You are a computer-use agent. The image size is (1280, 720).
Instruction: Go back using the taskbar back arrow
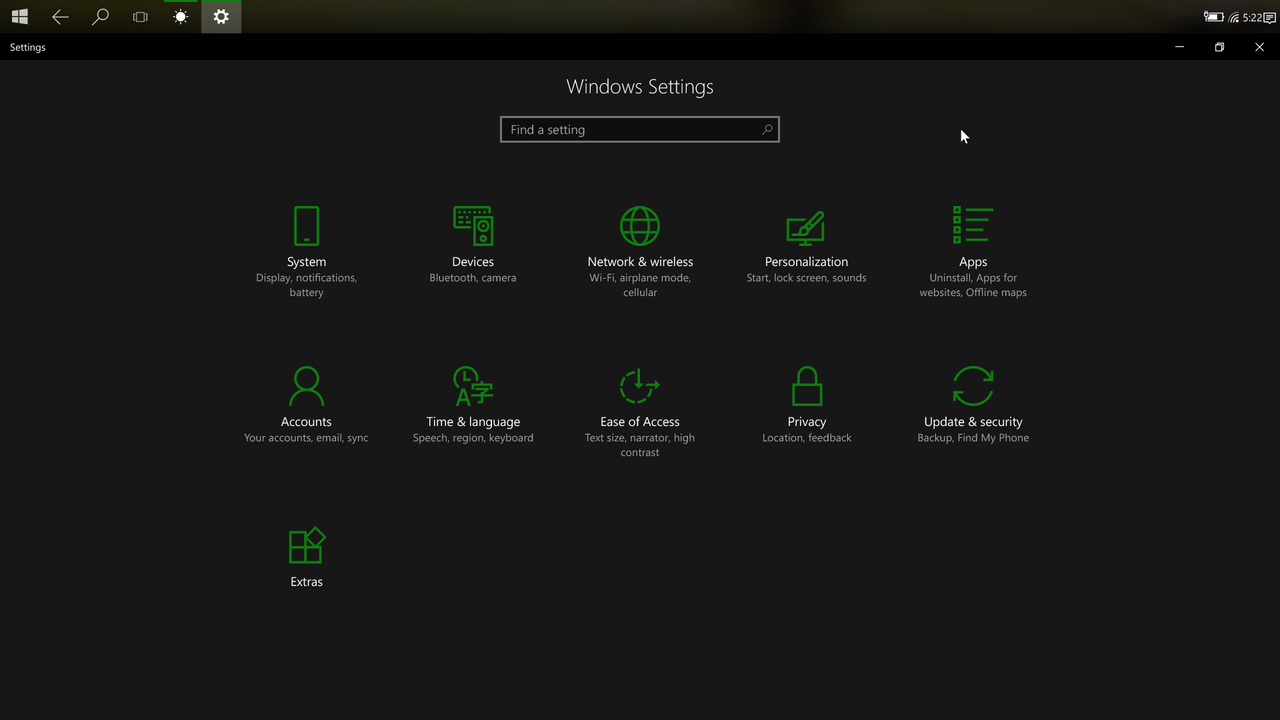[x=60, y=17]
